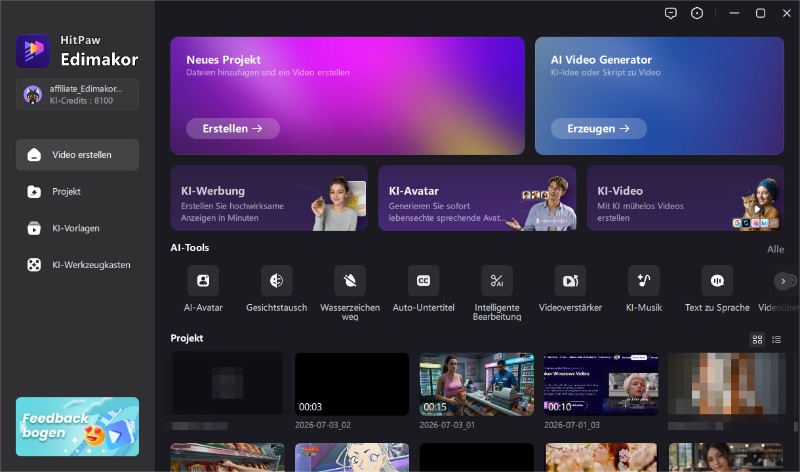The height and width of the screenshot is (472, 800).
Task: Open the Wasserzeichen weg tool
Action: 350,281
